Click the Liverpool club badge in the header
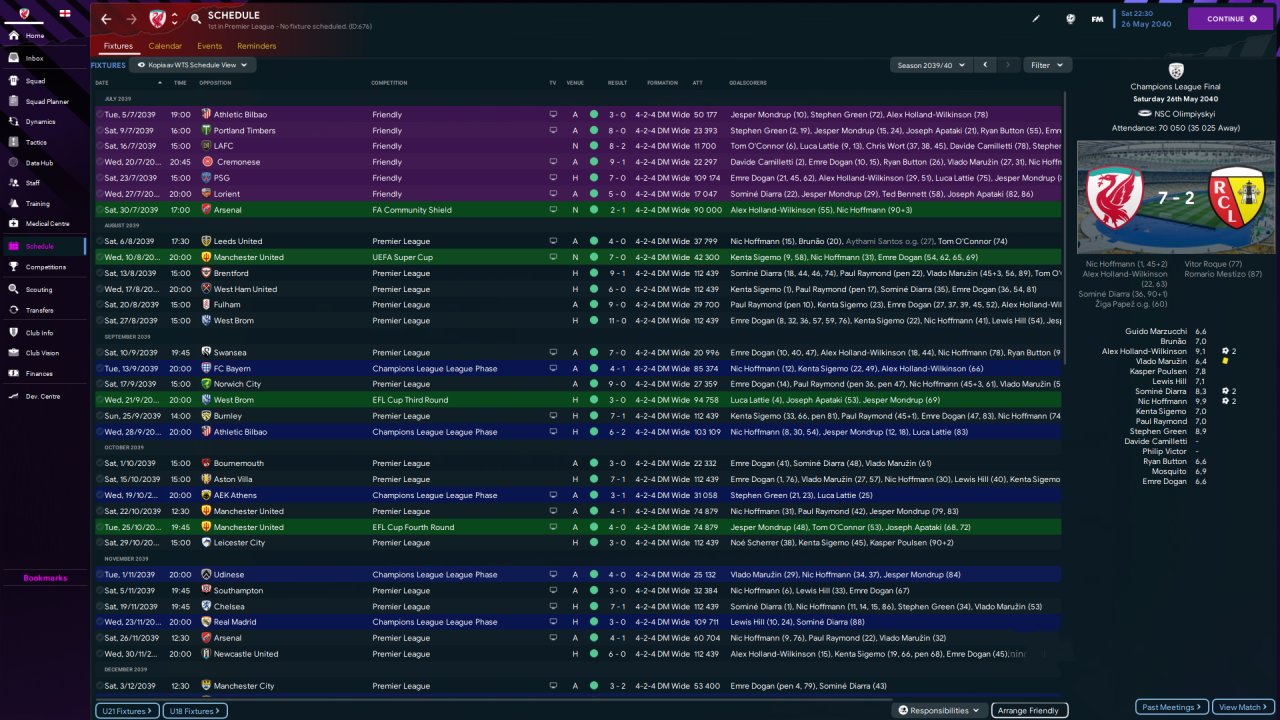 (157, 19)
